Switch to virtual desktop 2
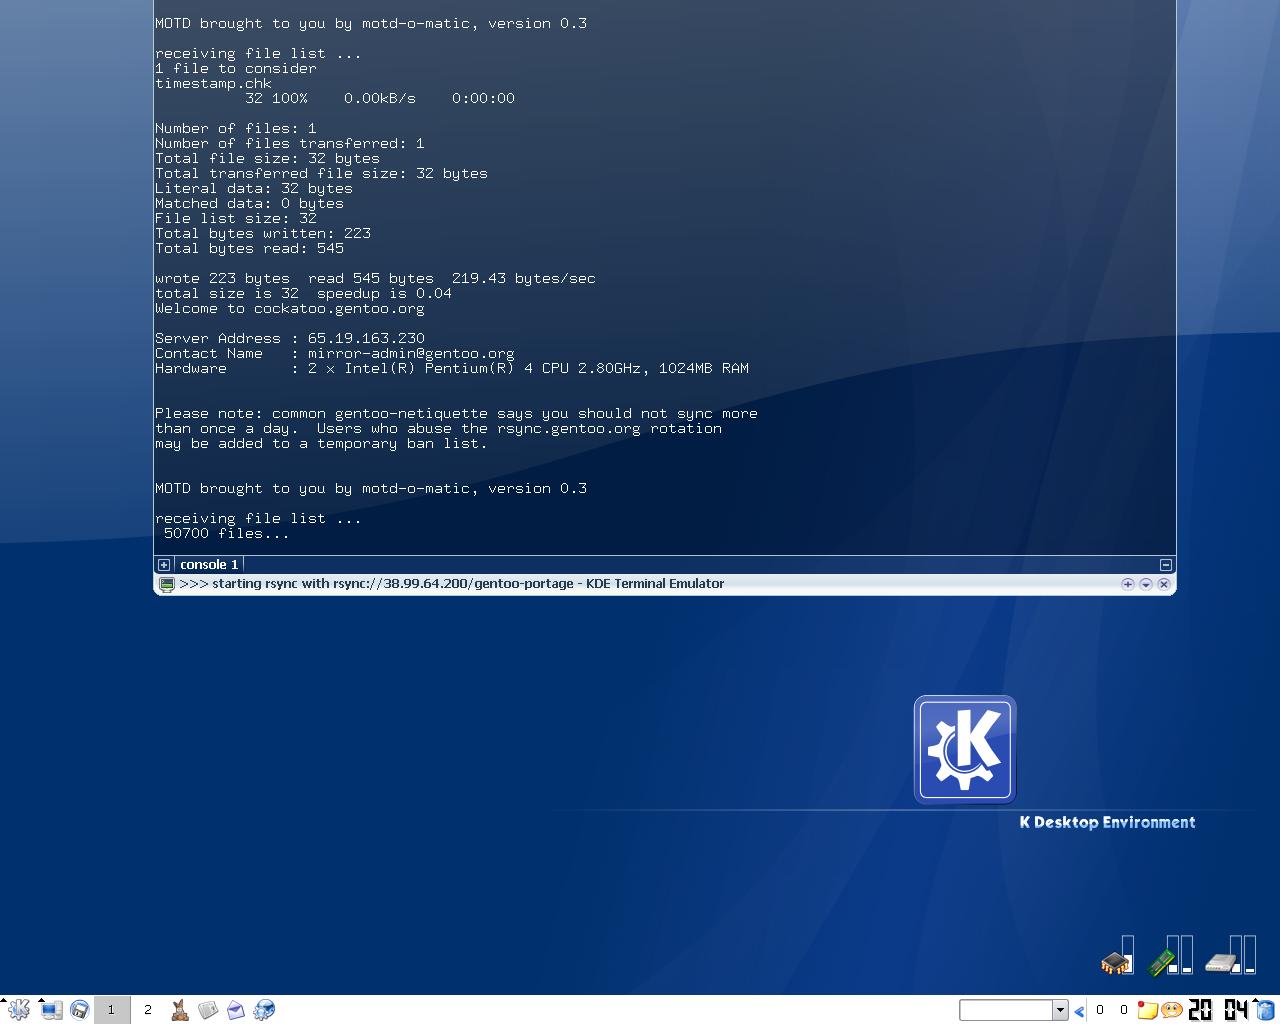Viewport: 1280px width, 1024px height. 148,1010
